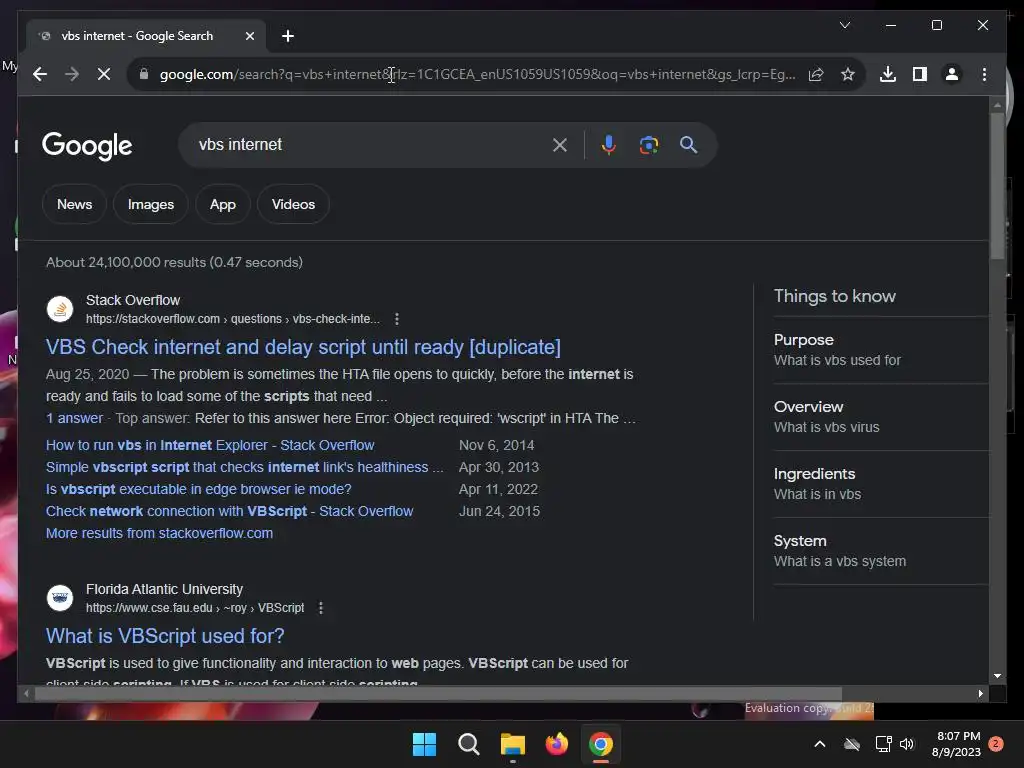Expand Ingredients: What is in vbs
This screenshot has height=768, width=1024.
click(x=881, y=484)
